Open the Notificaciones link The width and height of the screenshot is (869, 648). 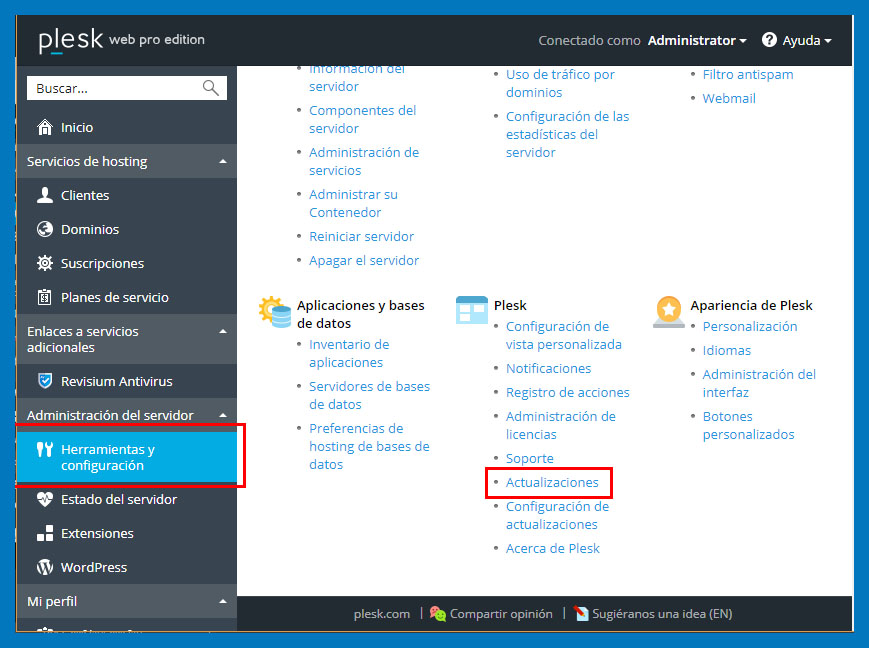tap(548, 368)
